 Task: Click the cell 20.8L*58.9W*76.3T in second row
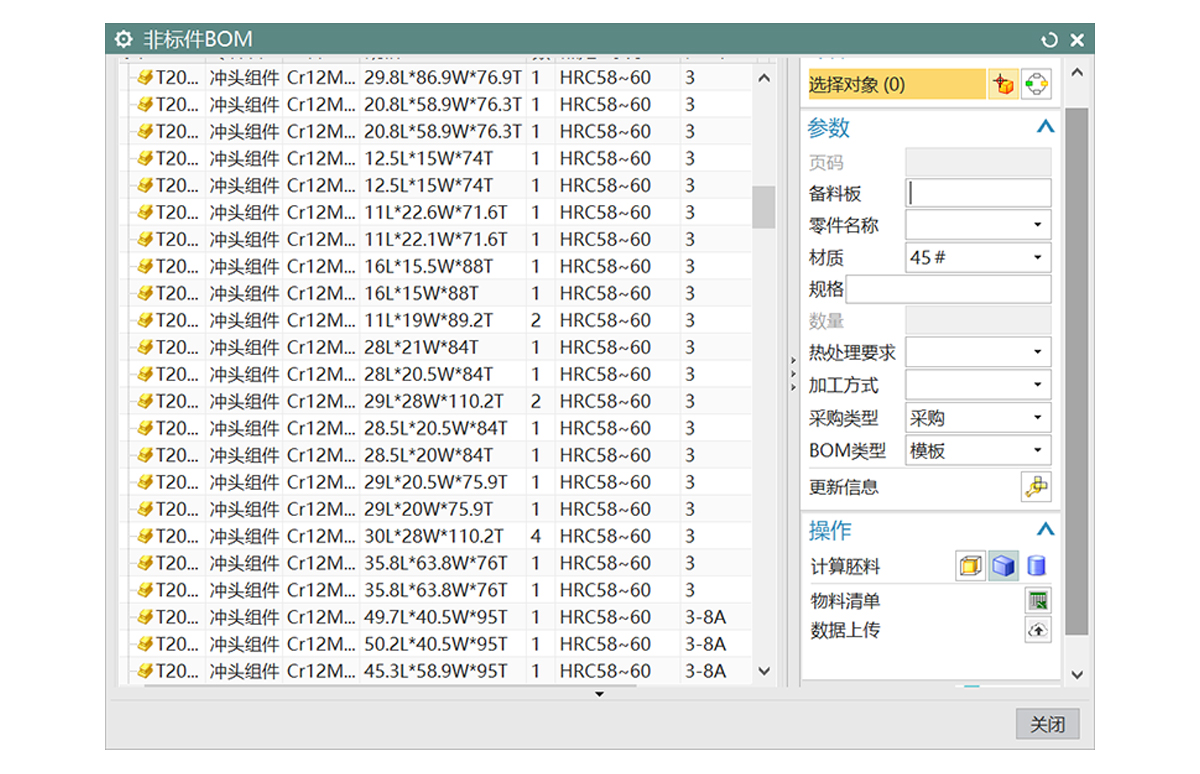pos(443,104)
